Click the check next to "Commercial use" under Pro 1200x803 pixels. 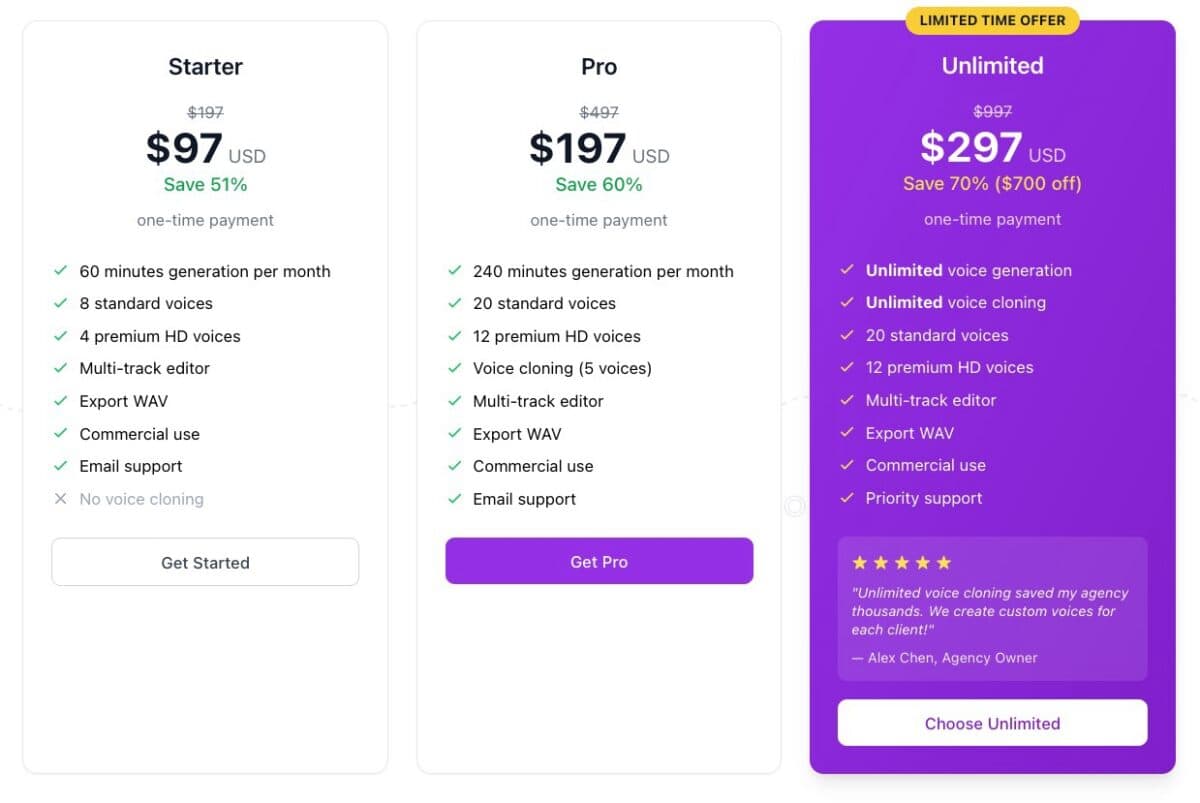(453, 466)
